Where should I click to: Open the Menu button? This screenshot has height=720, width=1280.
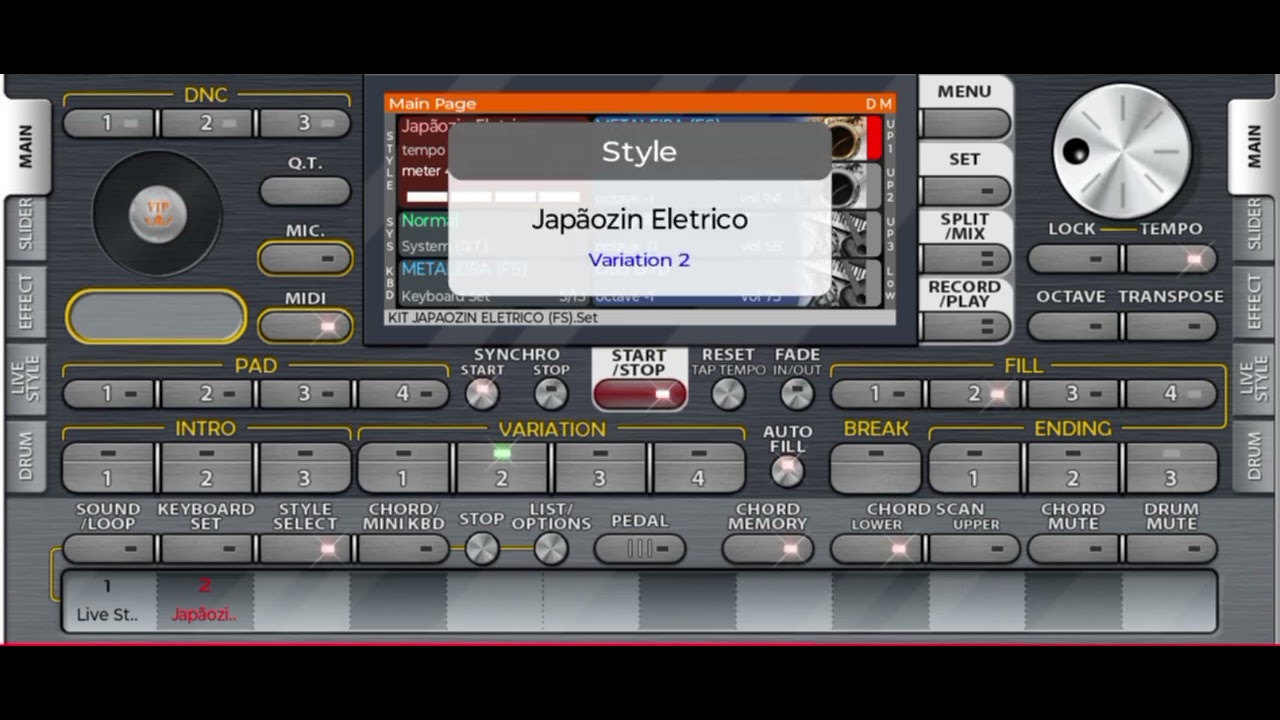[x=965, y=123]
